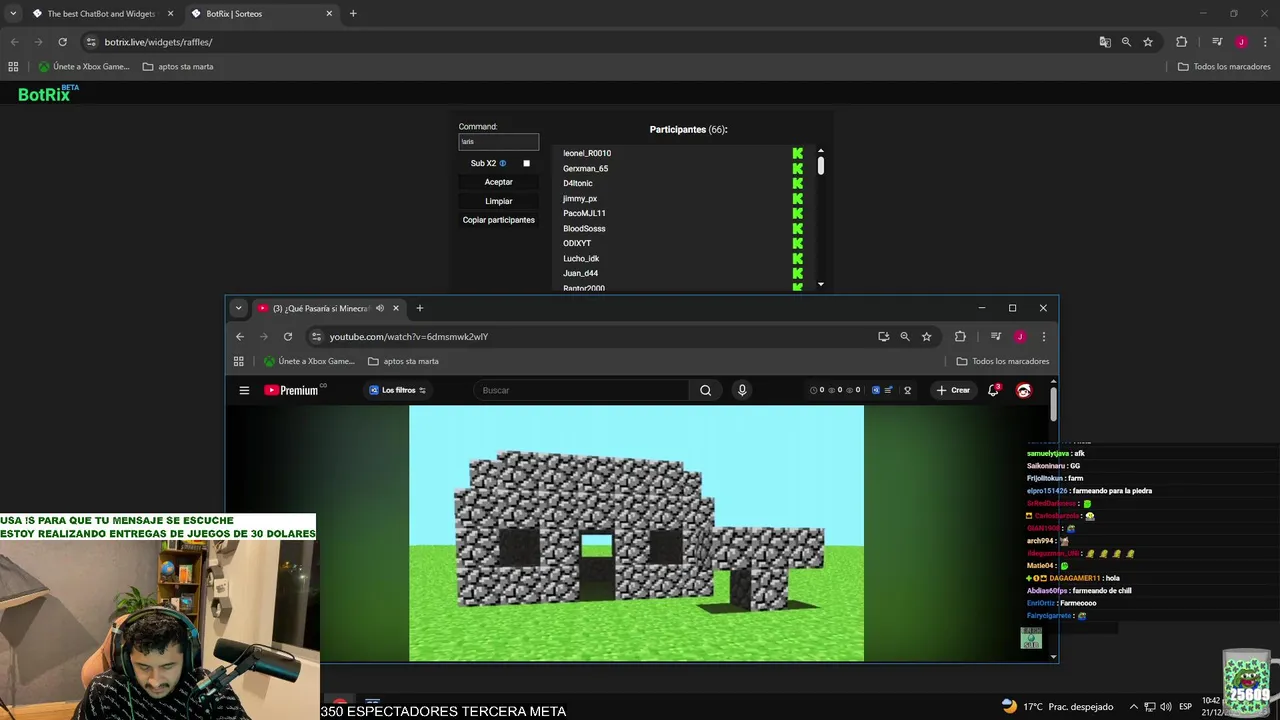
Task: Click participants list scrollbar thumb
Action: 821,166
